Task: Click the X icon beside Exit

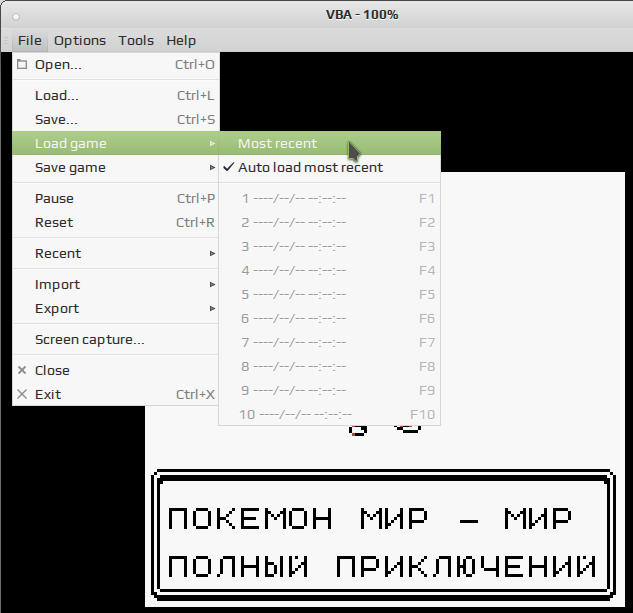Action: tap(22, 394)
